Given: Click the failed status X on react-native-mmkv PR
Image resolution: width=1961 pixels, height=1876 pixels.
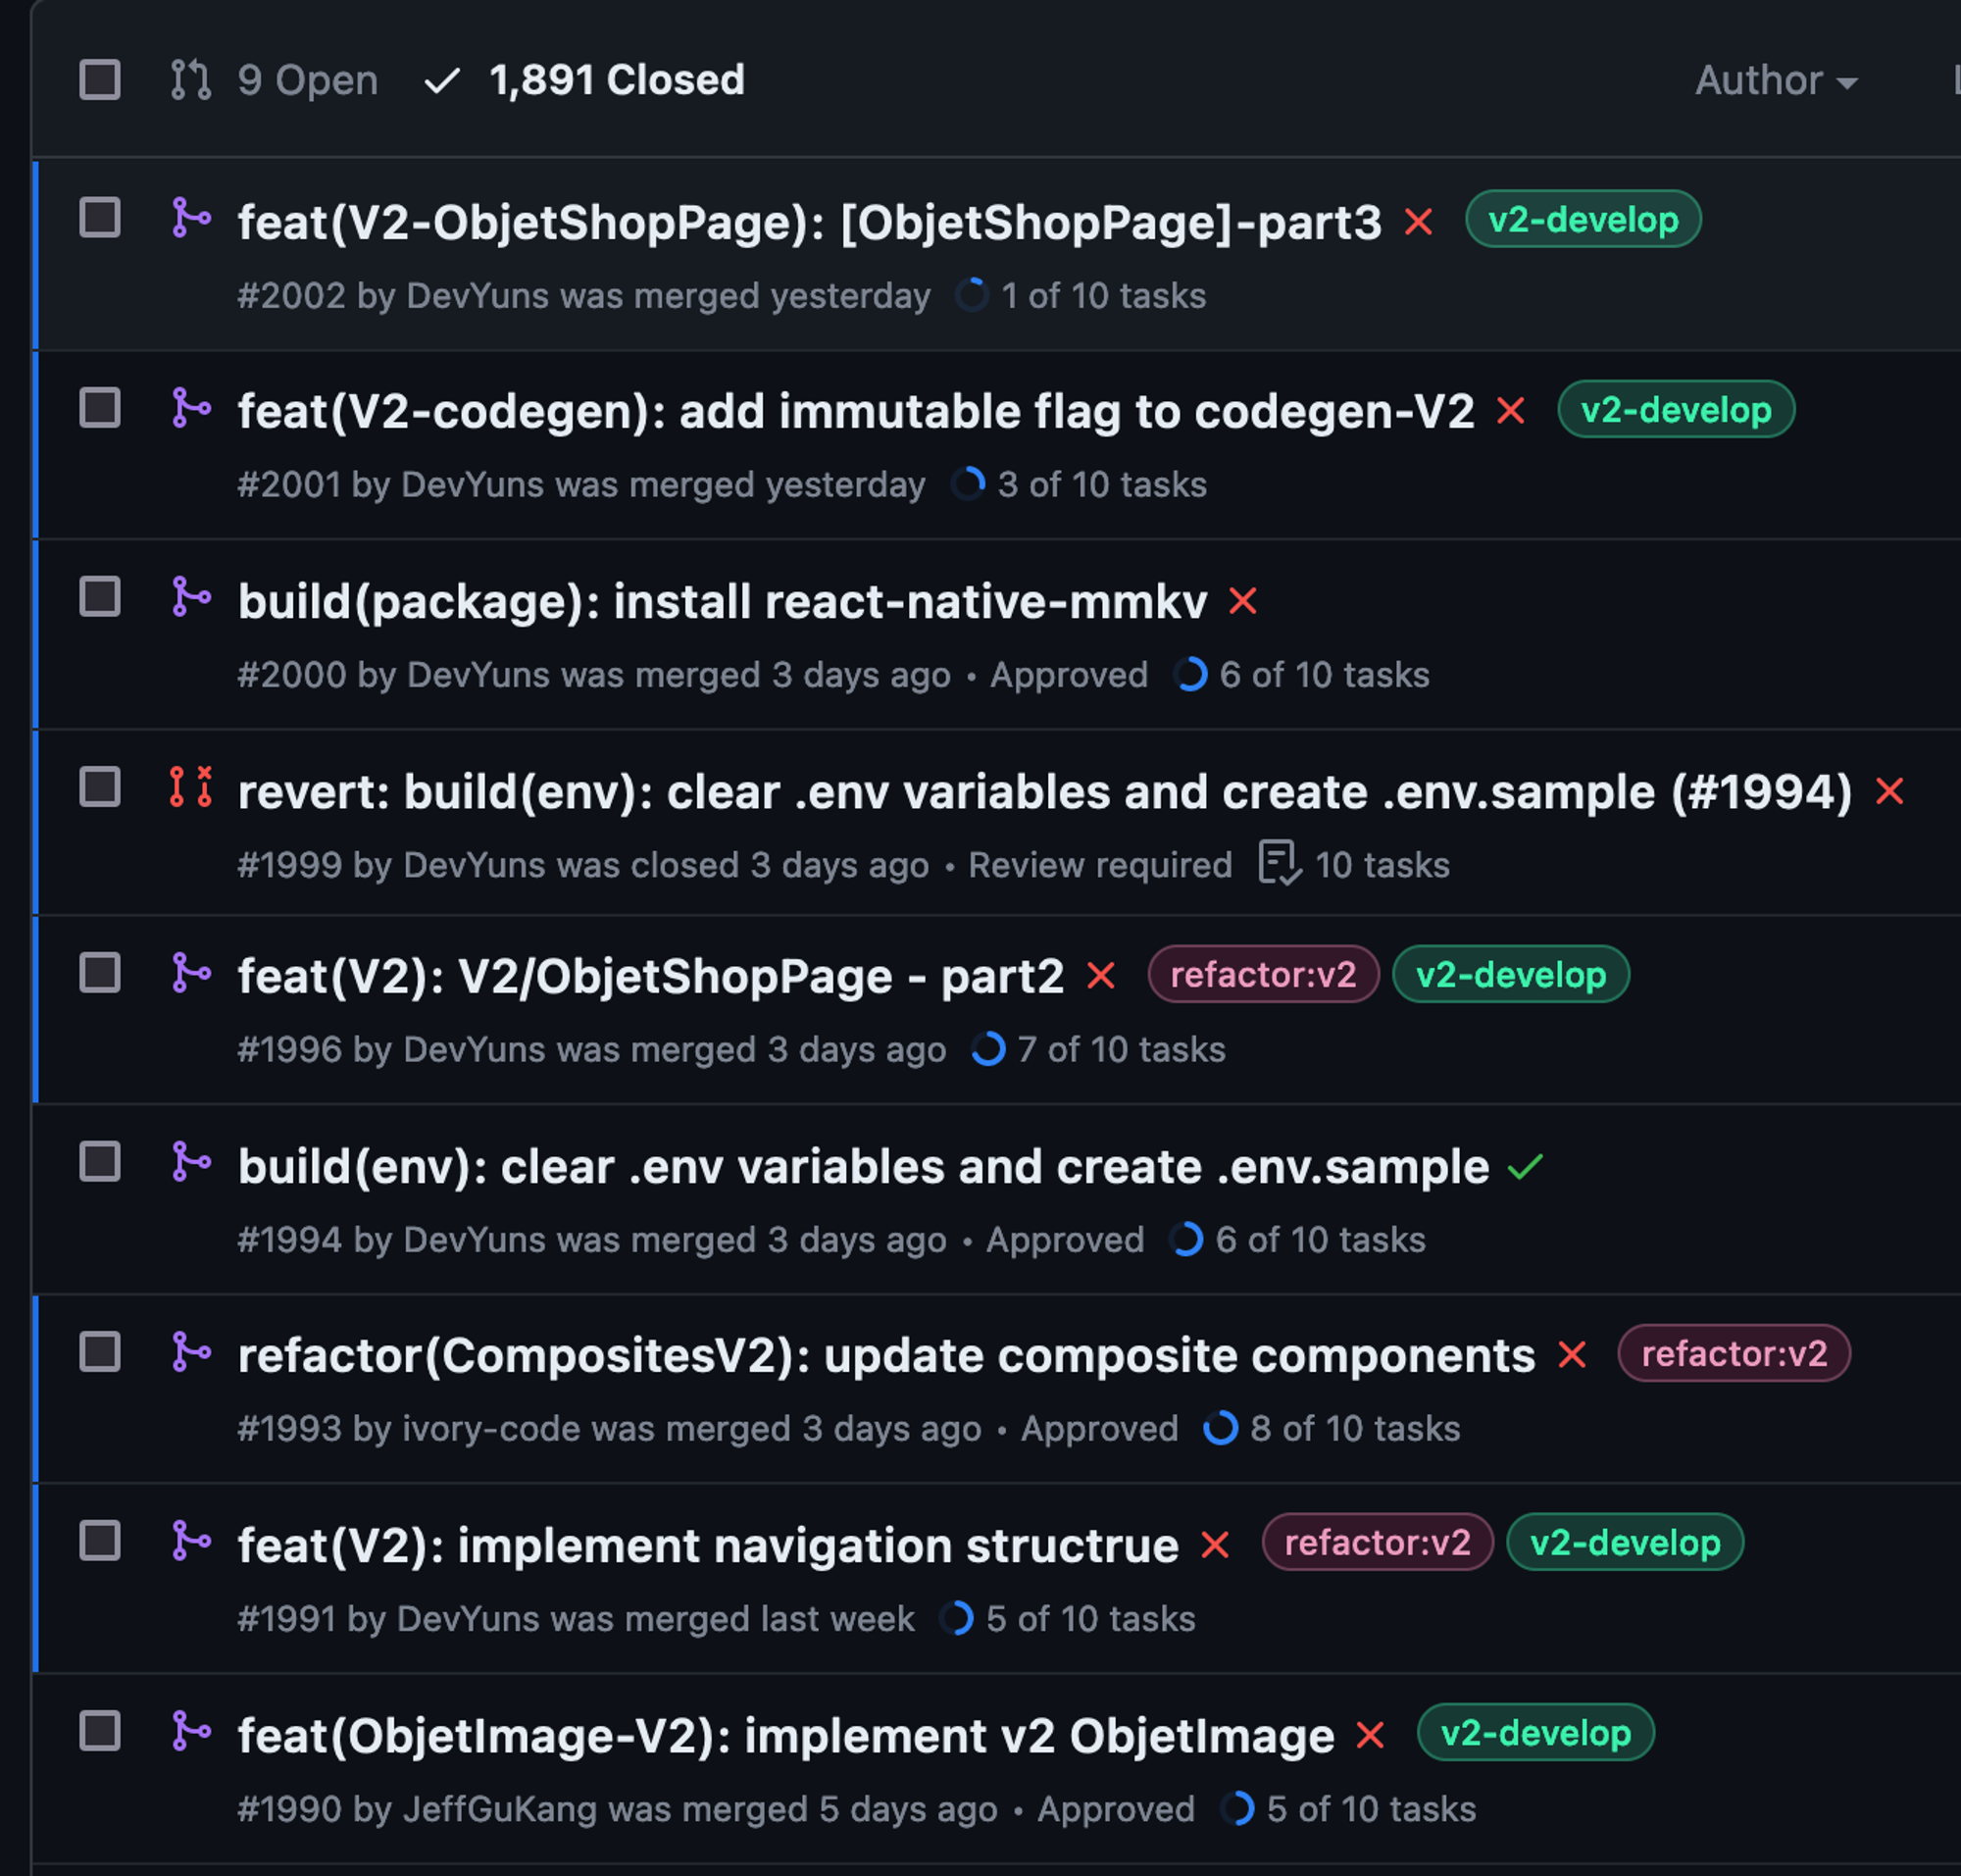Looking at the screenshot, I should click(x=1243, y=601).
